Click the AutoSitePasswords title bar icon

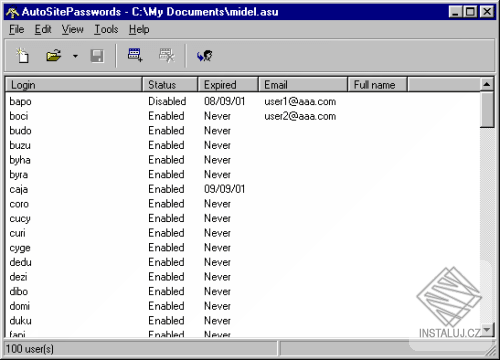[12, 12]
